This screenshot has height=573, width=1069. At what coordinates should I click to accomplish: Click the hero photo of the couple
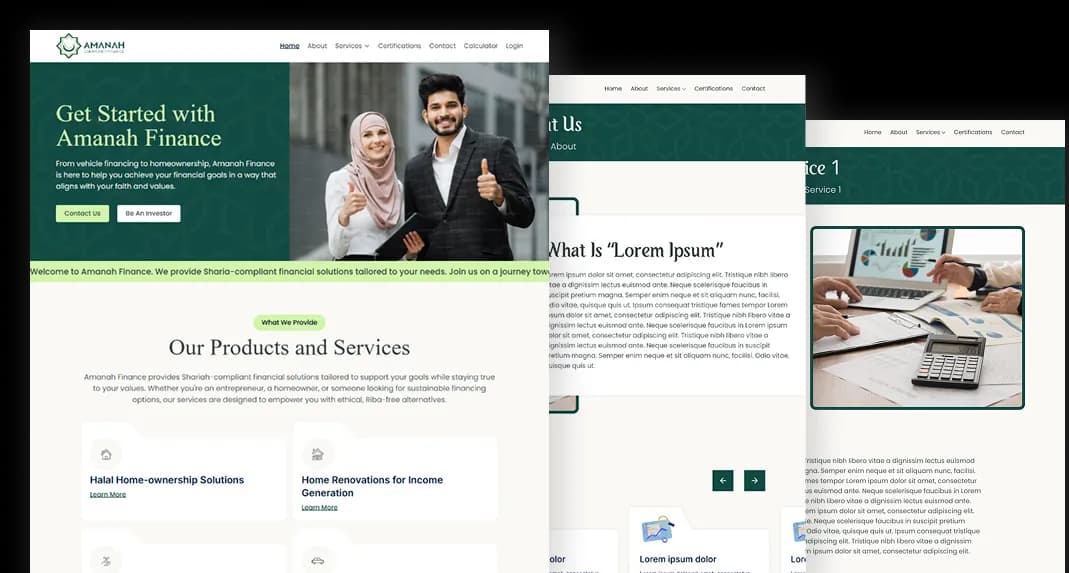tap(419, 162)
